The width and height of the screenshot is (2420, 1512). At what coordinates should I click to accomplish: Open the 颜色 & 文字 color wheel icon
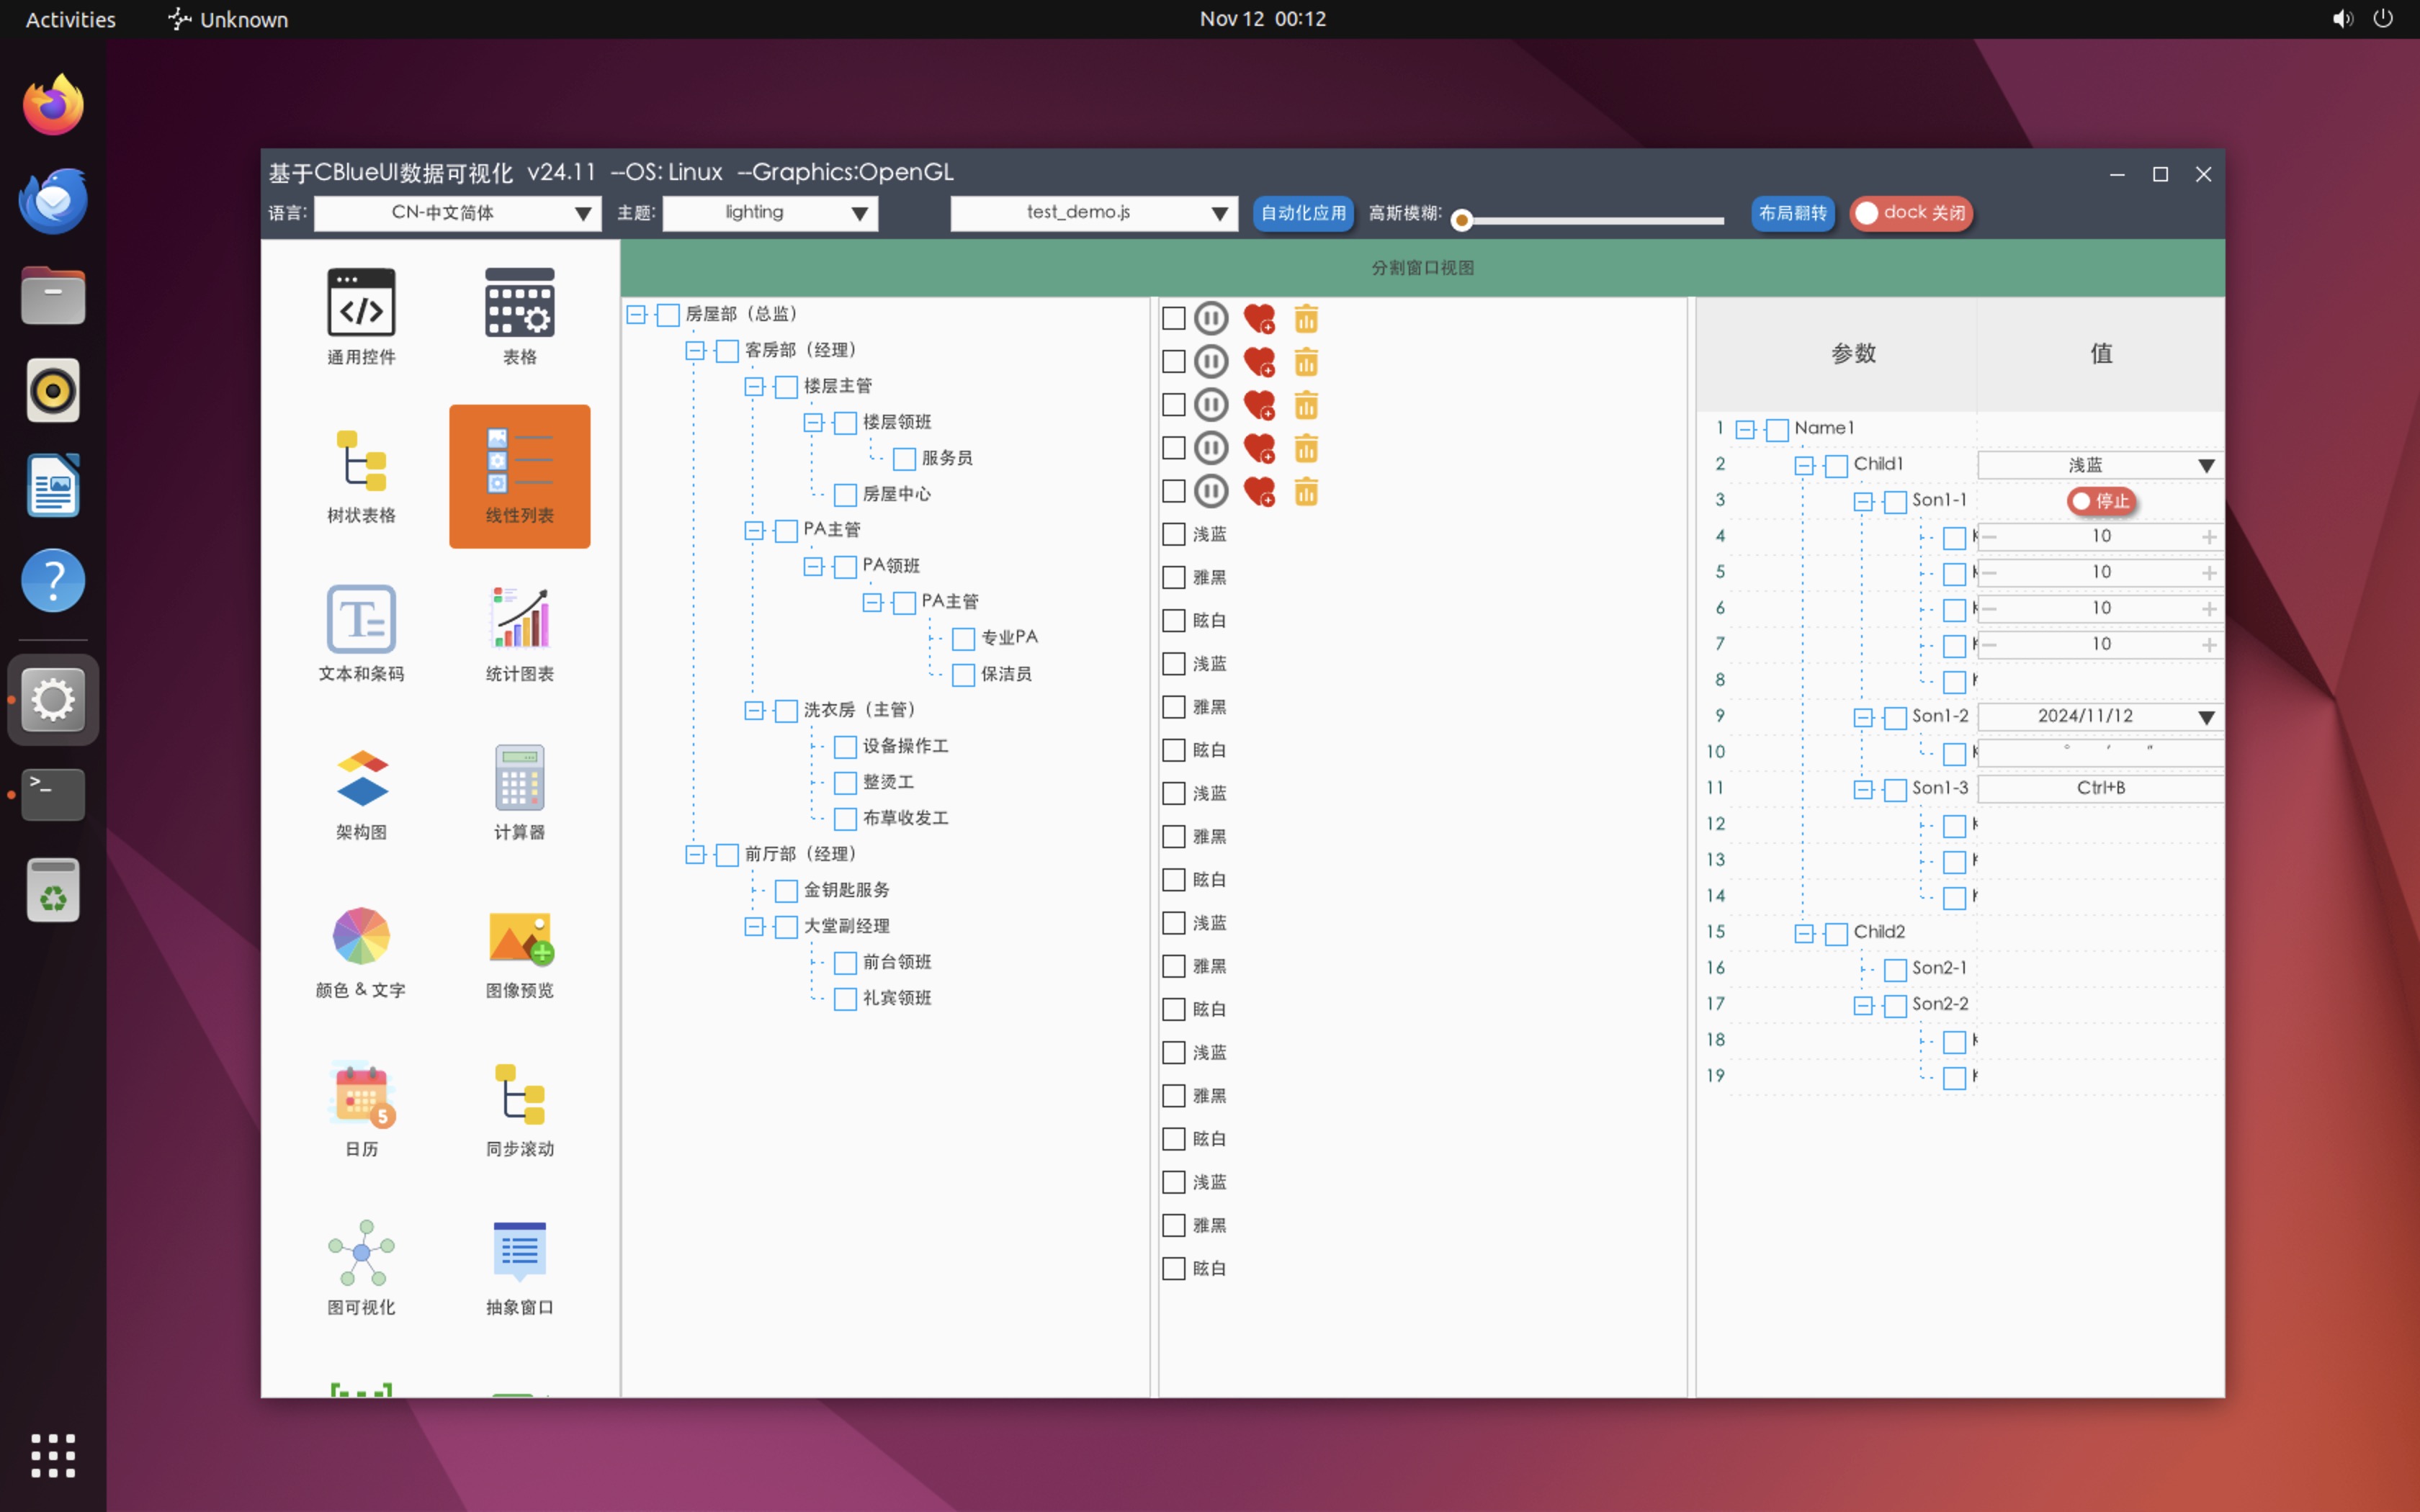point(361,937)
